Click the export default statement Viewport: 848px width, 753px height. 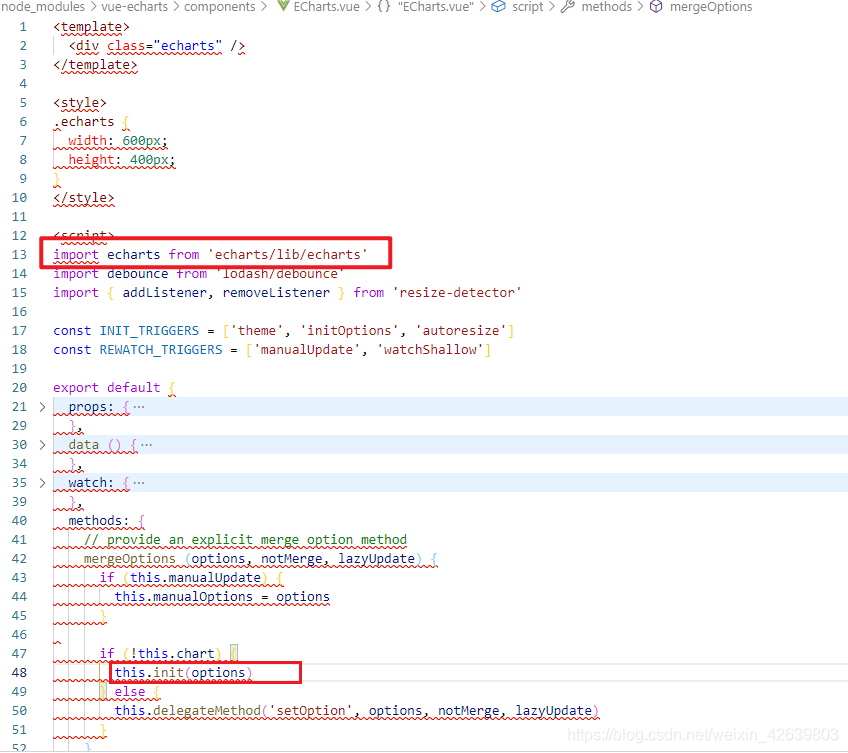(x=107, y=387)
